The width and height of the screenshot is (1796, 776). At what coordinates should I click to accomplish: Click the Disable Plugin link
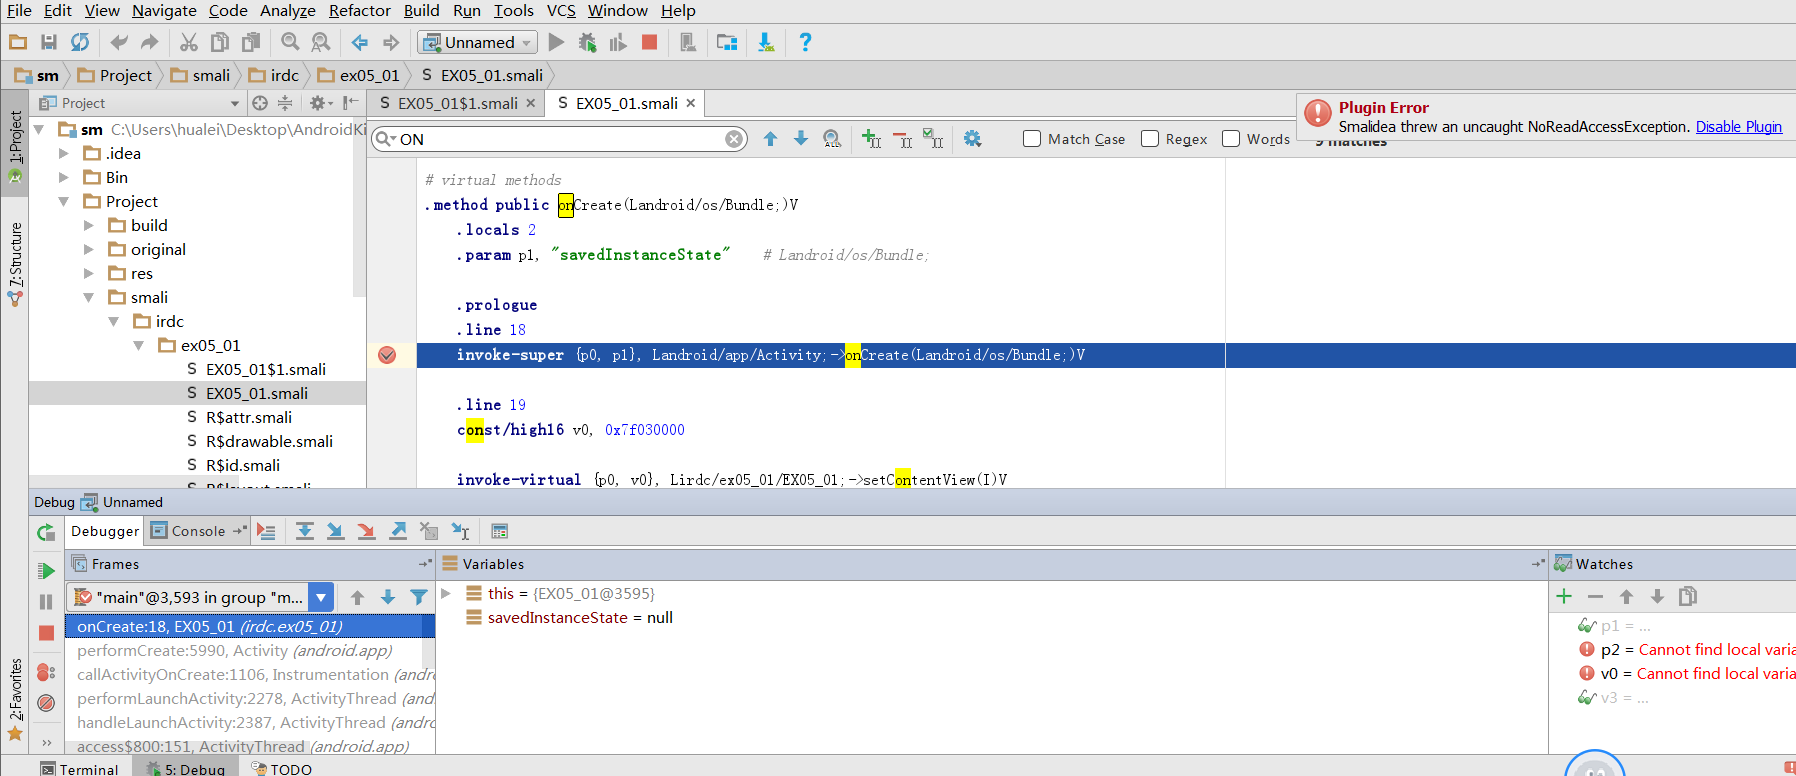click(x=1738, y=127)
